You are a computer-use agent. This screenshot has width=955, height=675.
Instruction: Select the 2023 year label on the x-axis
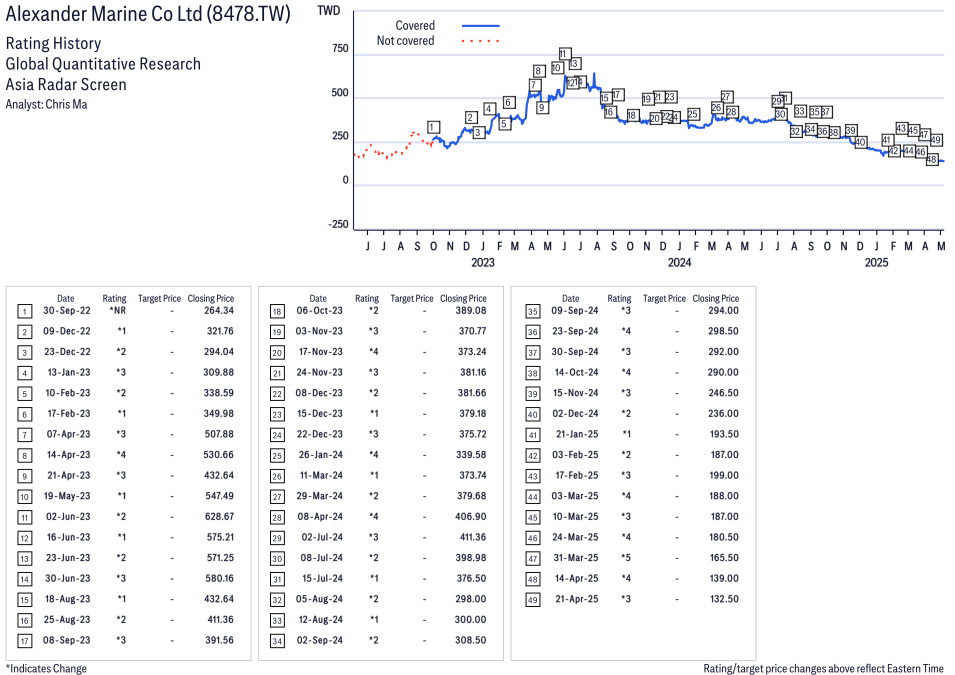[483, 263]
